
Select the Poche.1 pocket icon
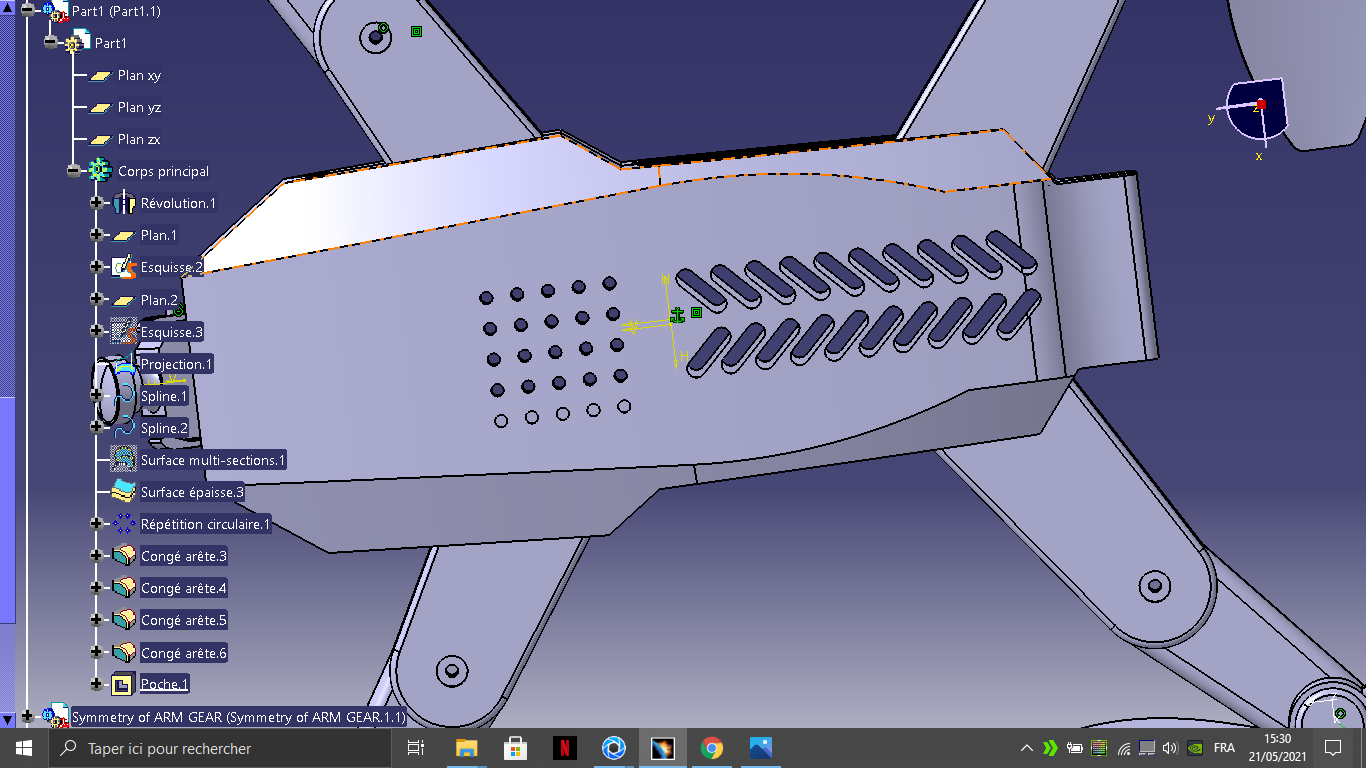124,684
